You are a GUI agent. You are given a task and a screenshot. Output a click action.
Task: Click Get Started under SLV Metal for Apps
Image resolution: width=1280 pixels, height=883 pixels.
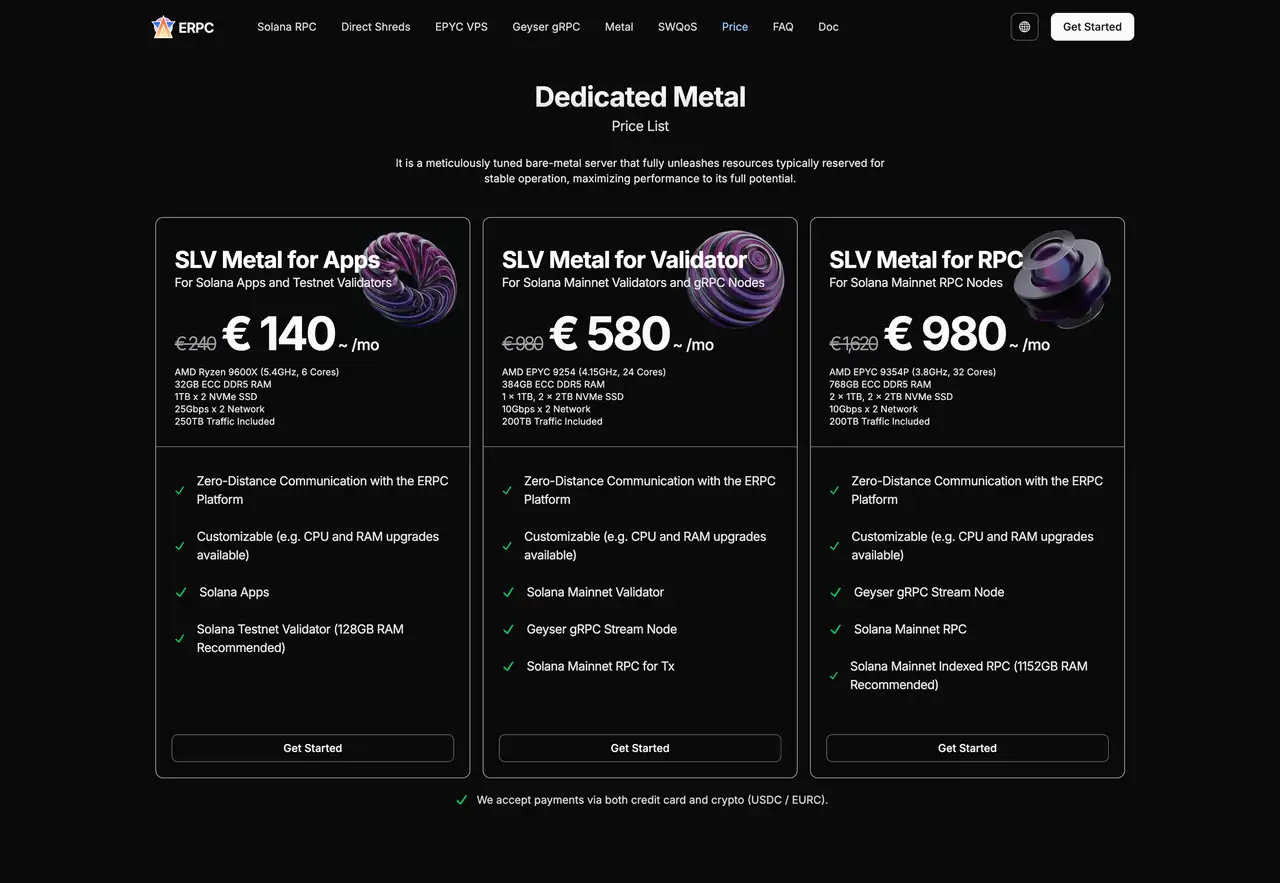click(x=312, y=747)
